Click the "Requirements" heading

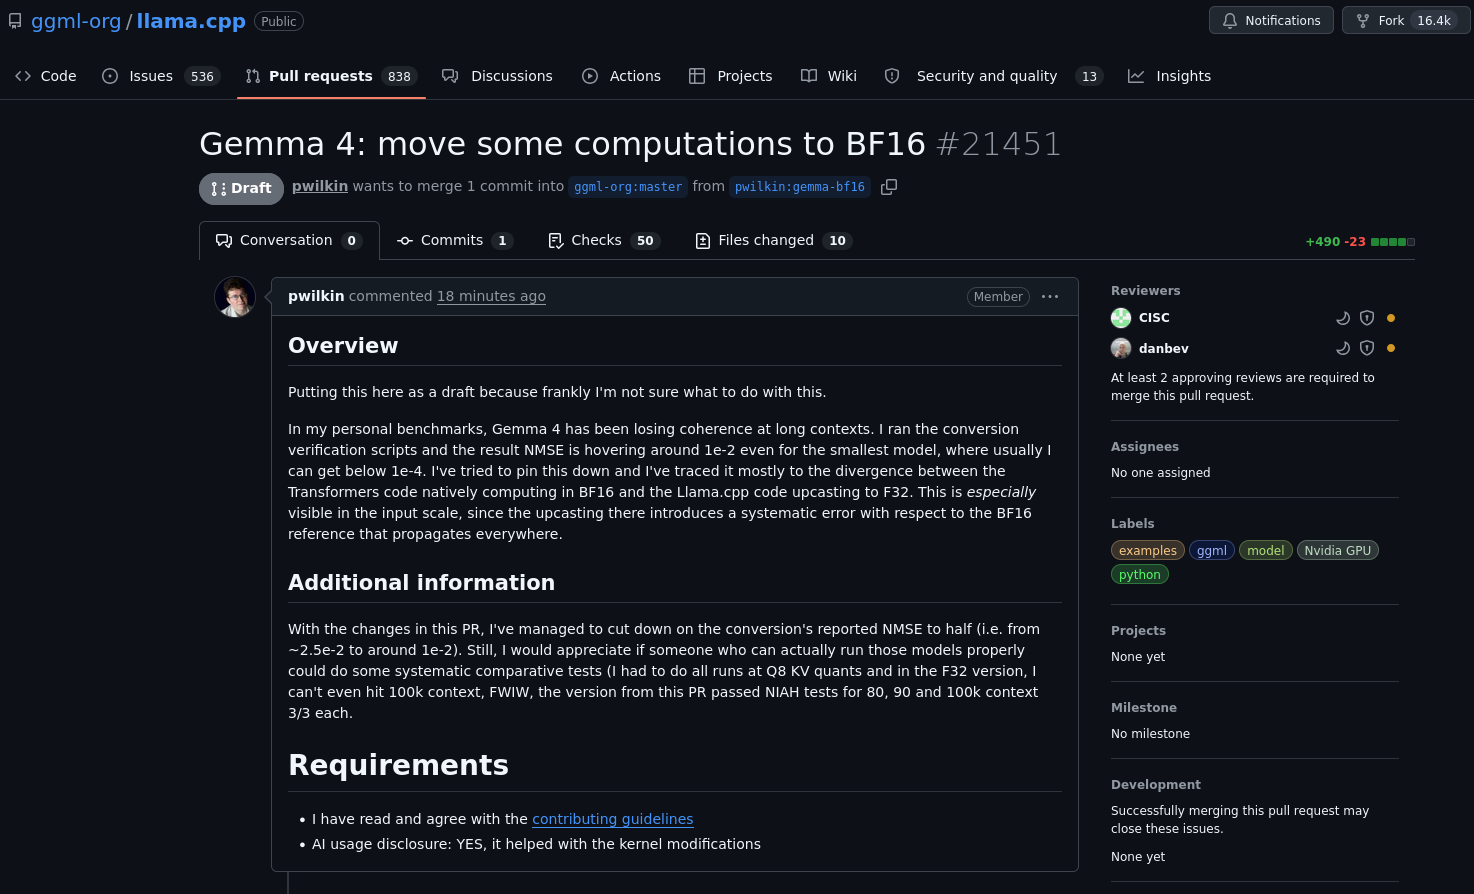click(398, 765)
